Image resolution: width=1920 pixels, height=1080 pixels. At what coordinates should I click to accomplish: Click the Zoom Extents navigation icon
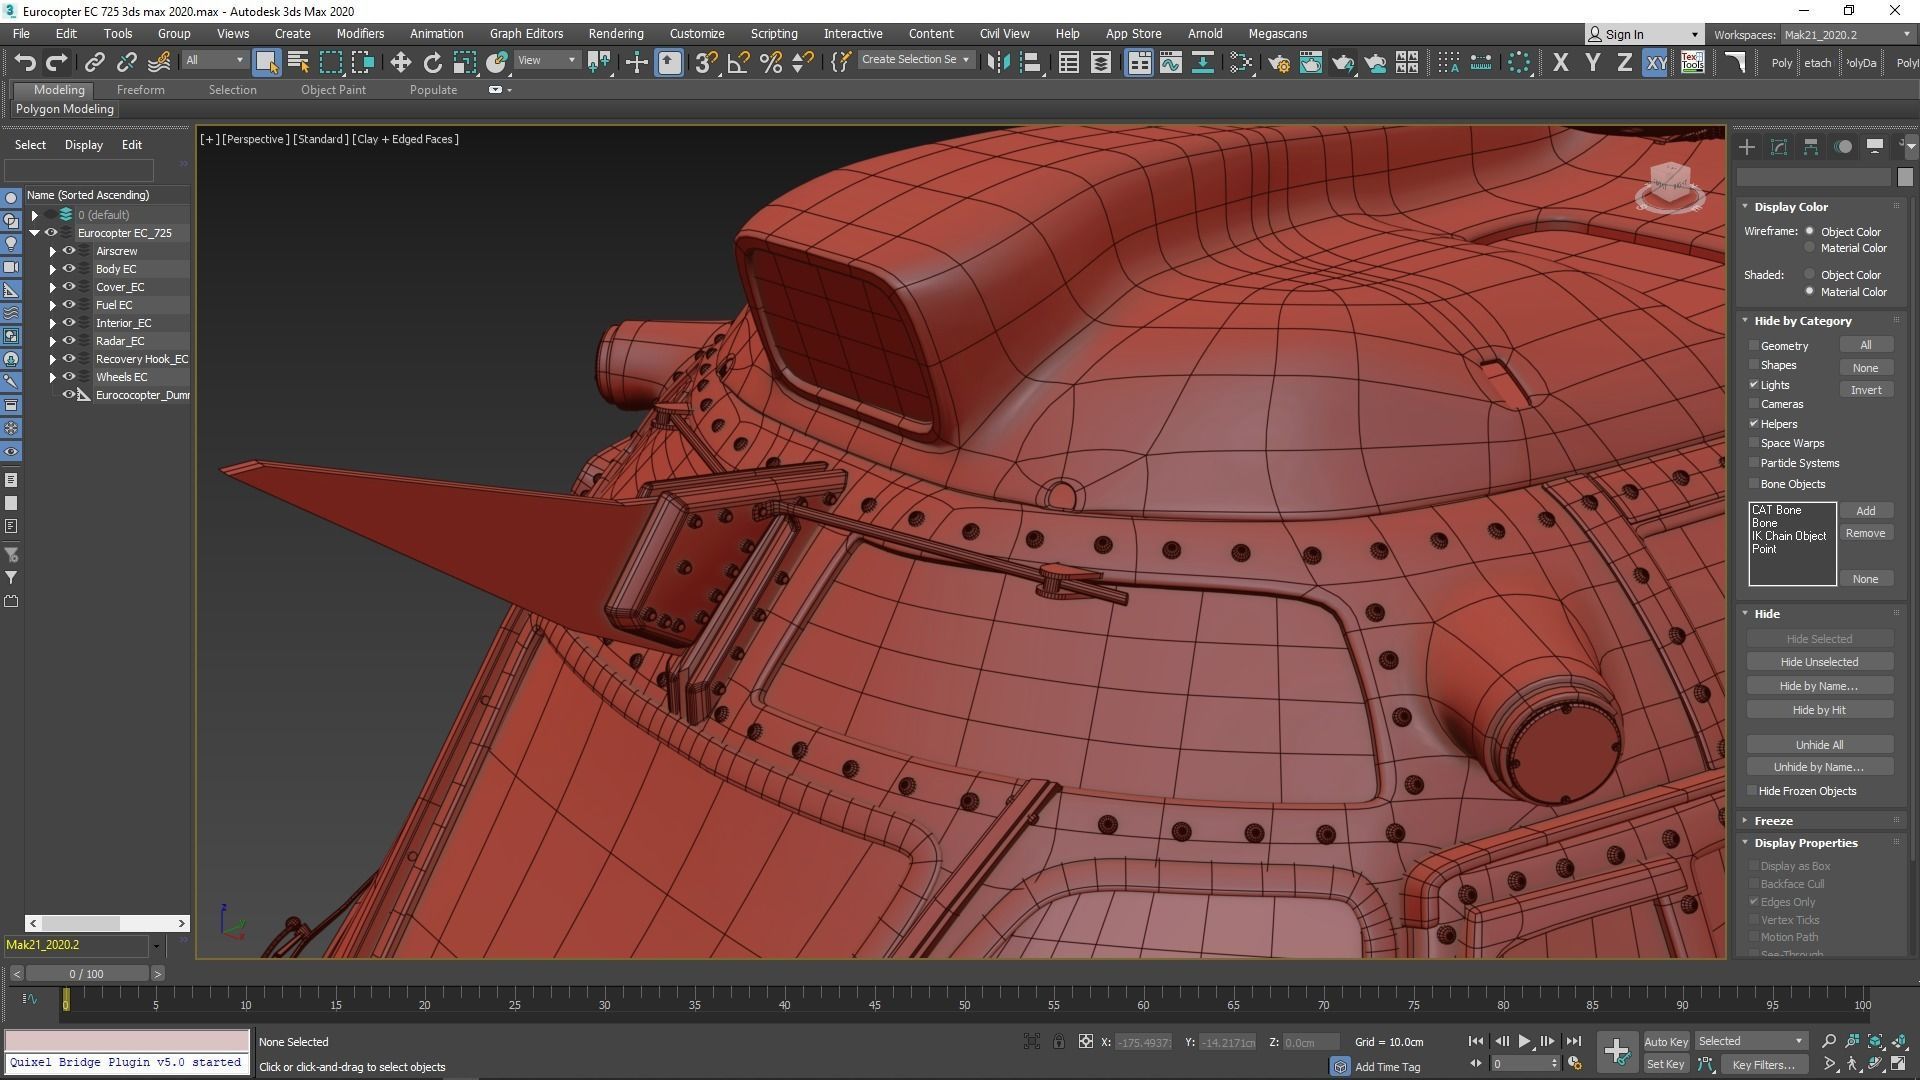click(x=1876, y=1041)
